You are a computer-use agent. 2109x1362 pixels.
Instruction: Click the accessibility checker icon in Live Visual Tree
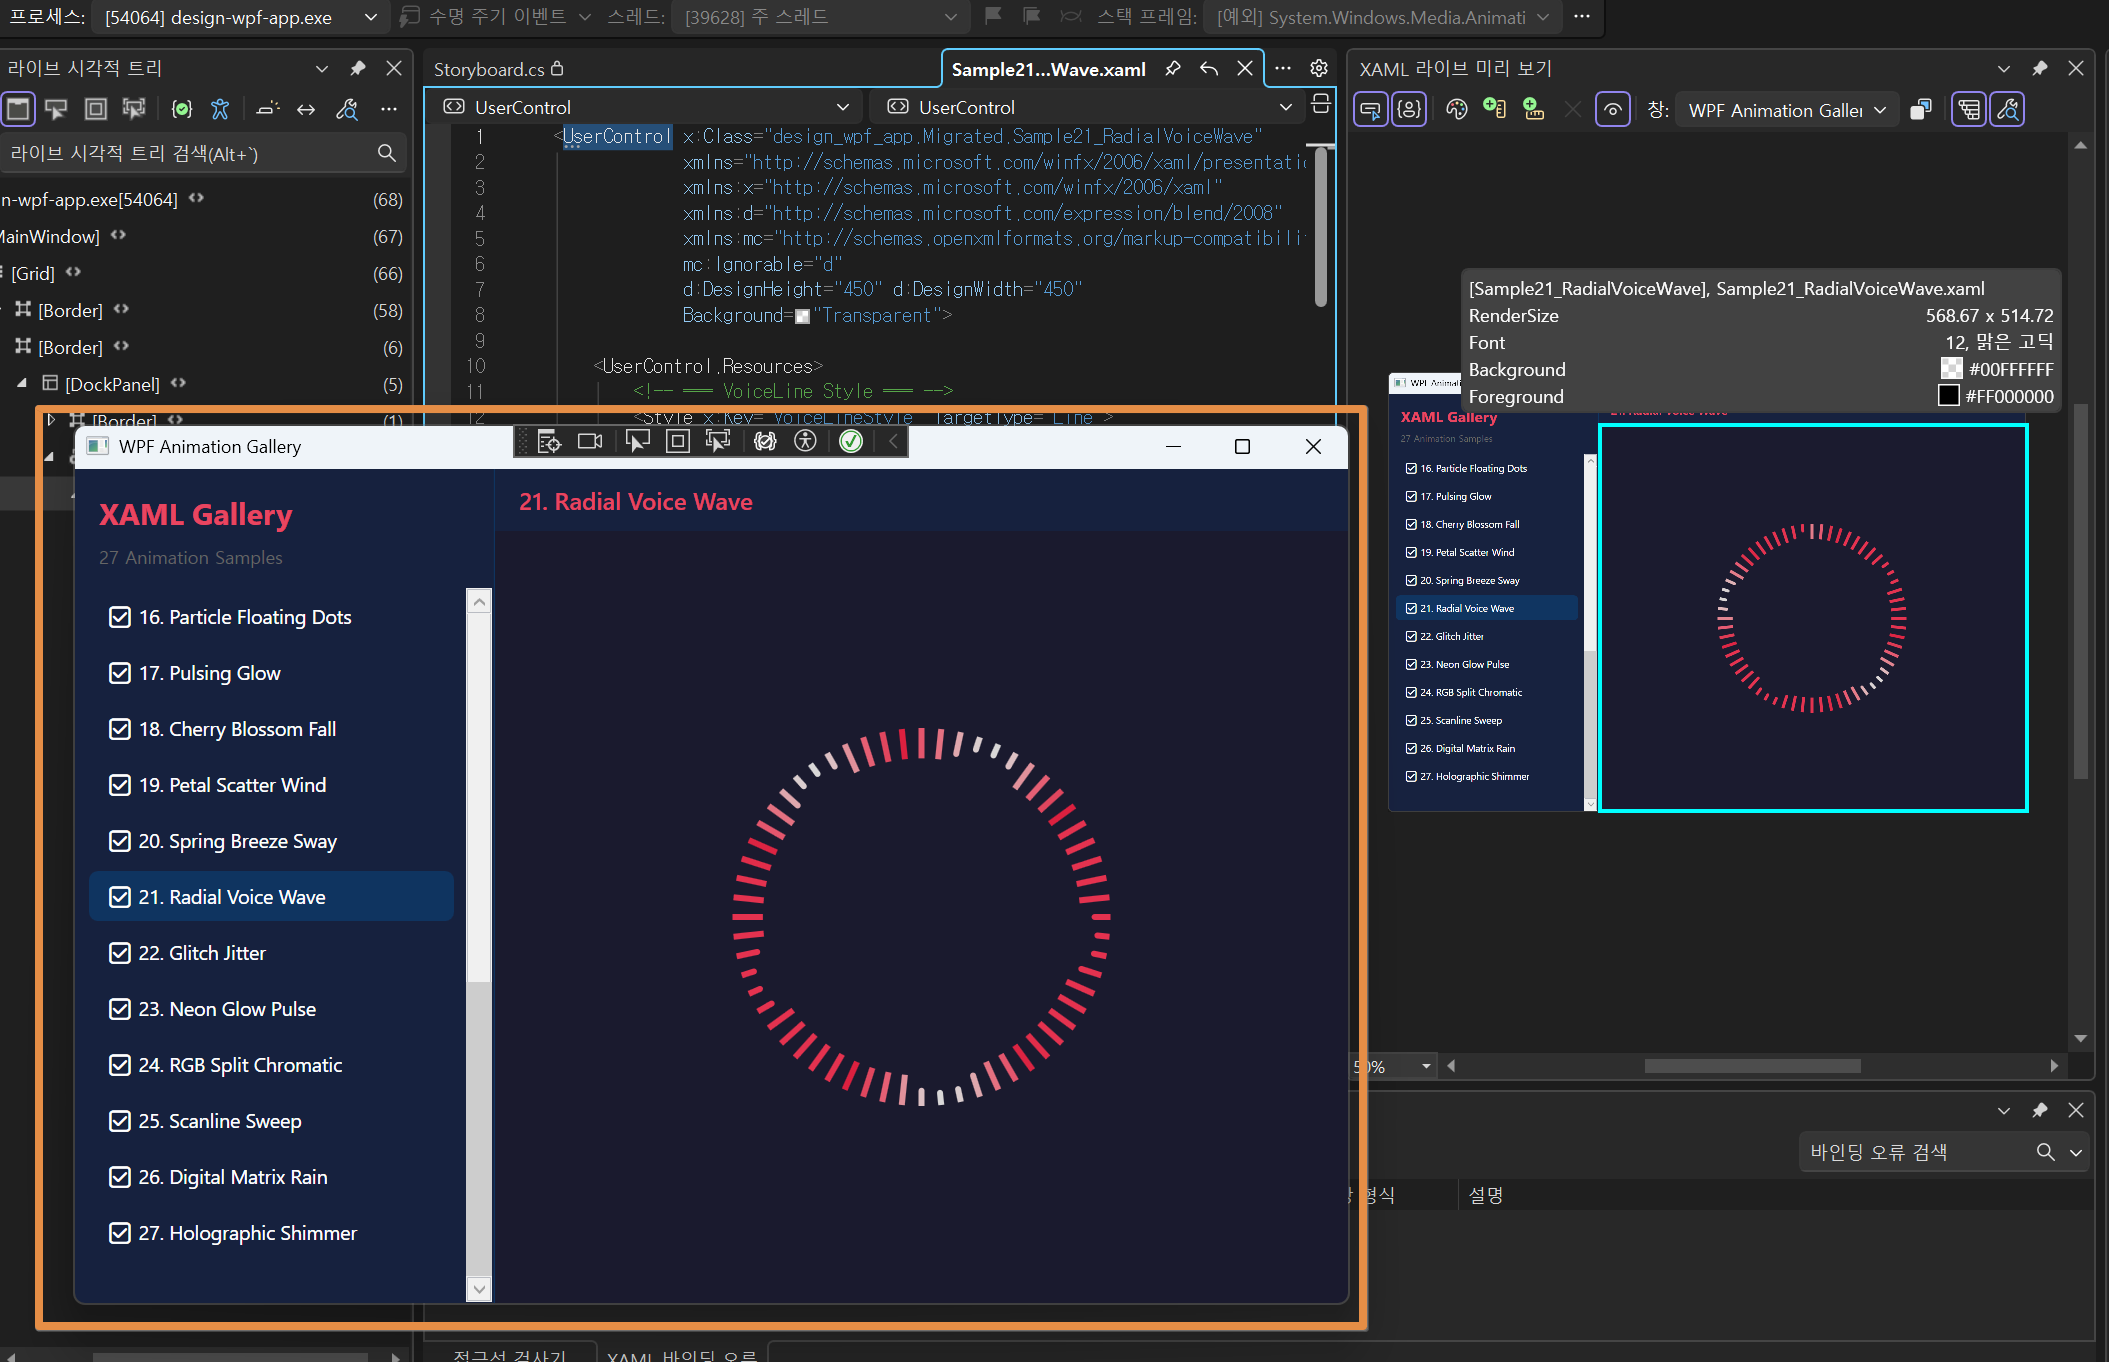tap(220, 109)
